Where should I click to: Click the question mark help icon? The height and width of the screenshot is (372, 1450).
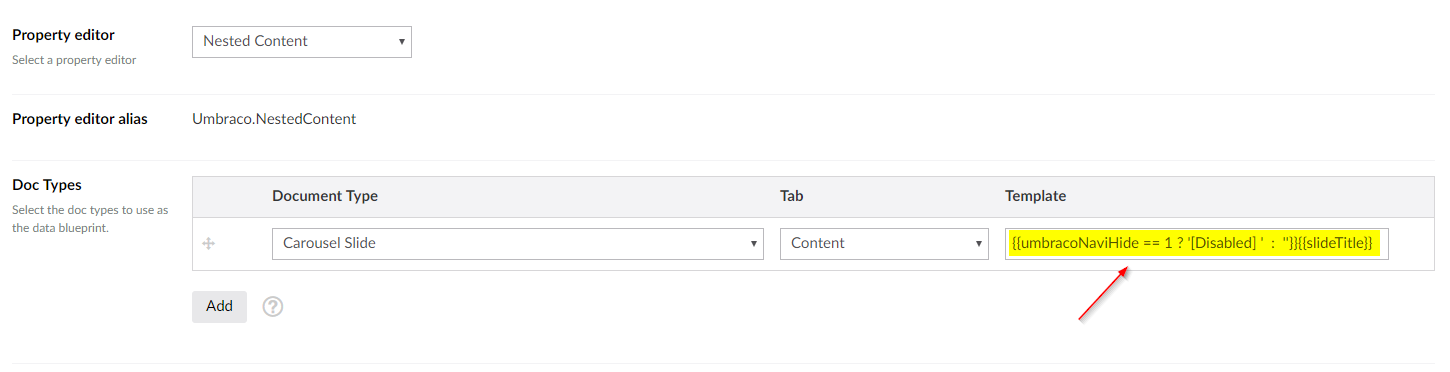point(273,307)
